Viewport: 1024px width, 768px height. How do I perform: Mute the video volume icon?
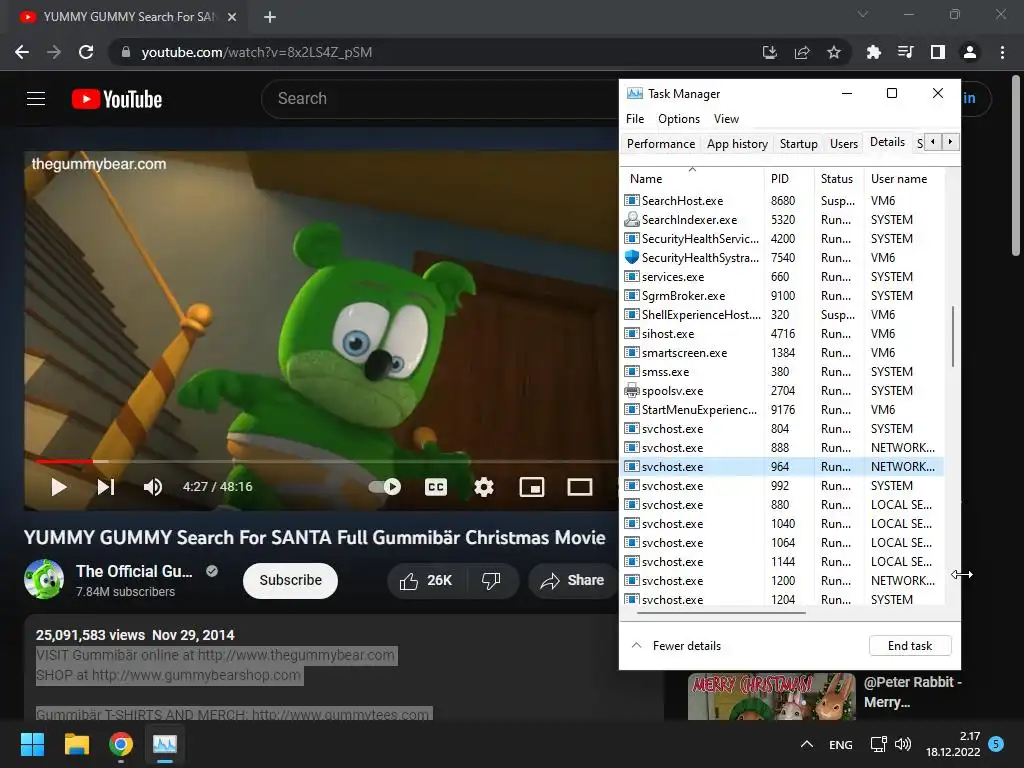pyautogui.click(x=153, y=487)
